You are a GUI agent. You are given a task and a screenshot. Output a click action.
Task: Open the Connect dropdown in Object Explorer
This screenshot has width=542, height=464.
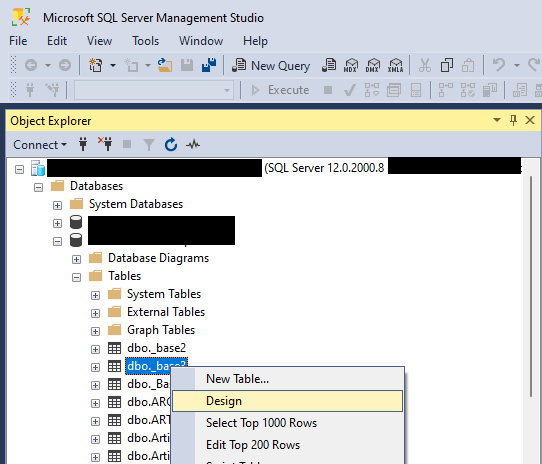pyautogui.click(x=40, y=145)
